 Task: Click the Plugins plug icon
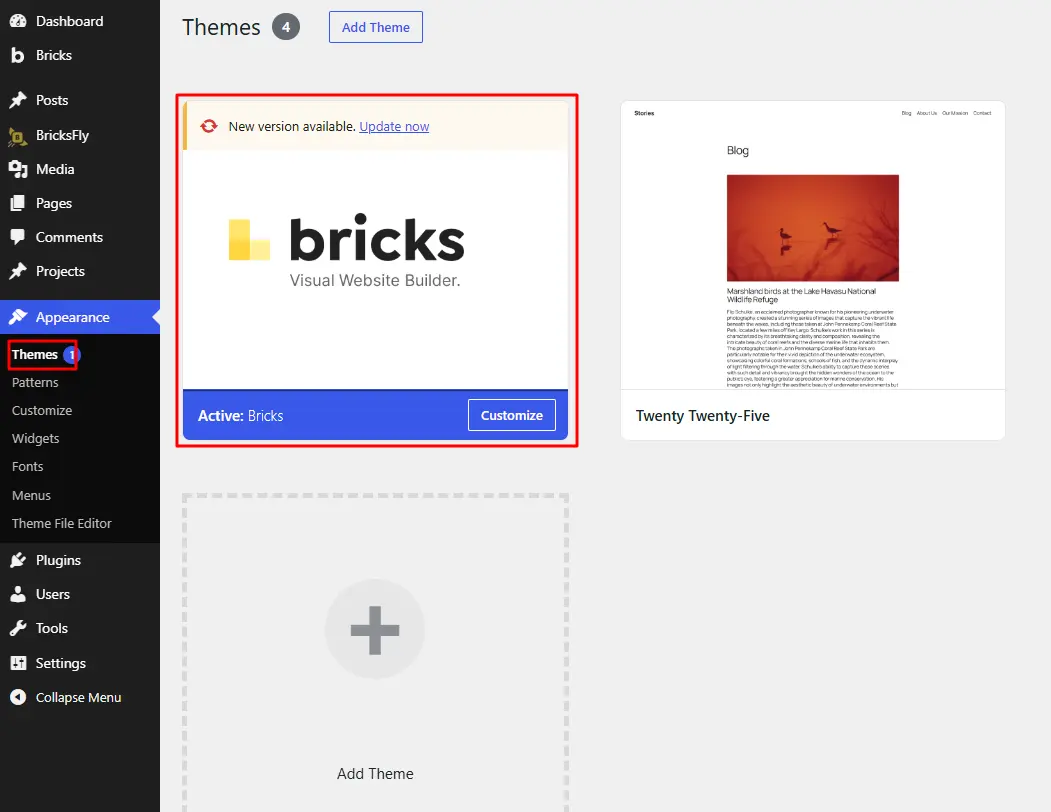click(x=18, y=560)
